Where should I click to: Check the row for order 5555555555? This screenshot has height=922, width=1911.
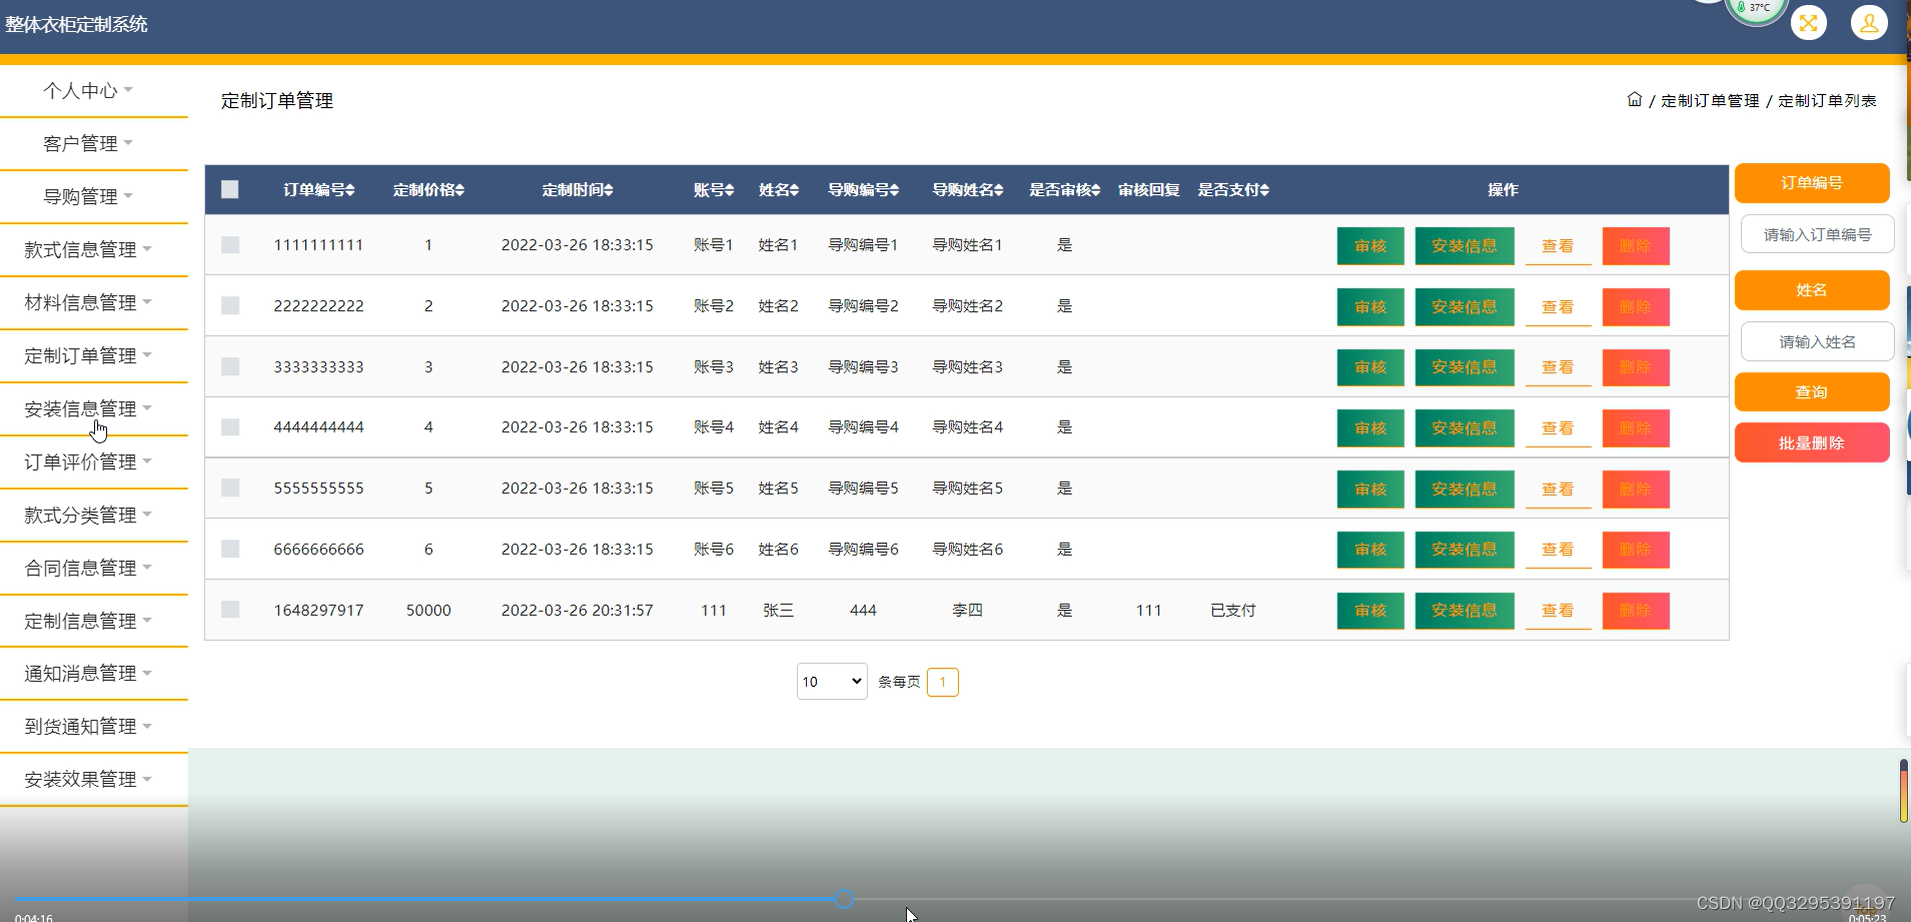pyautogui.click(x=230, y=488)
